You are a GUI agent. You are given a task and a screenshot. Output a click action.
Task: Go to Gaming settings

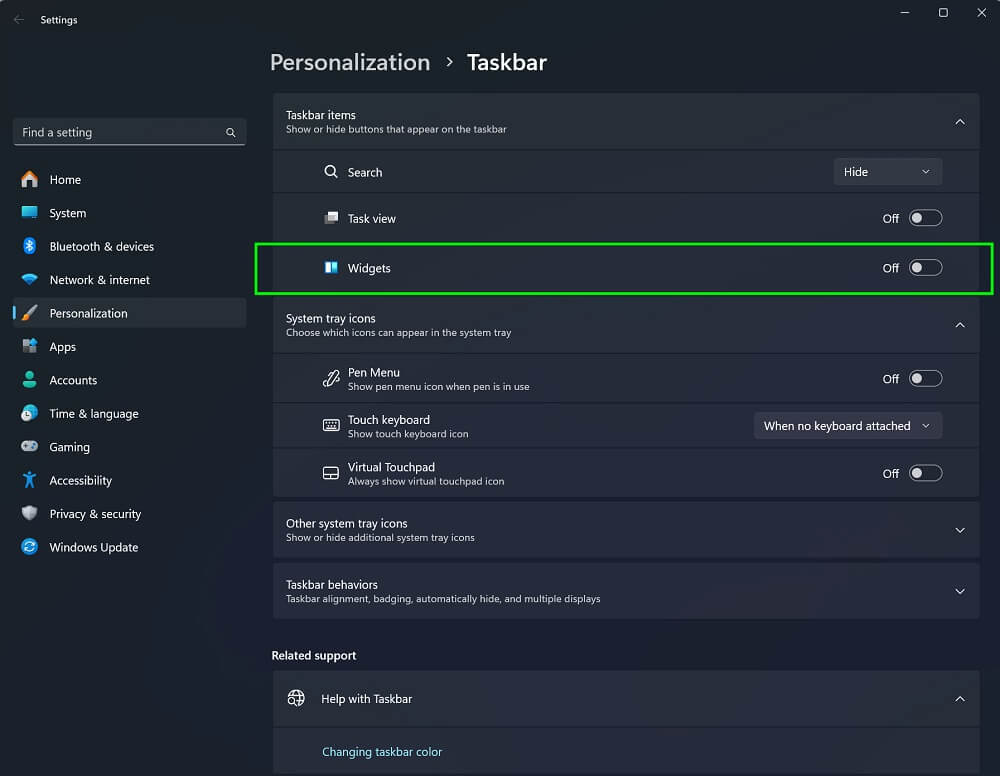coord(129,446)
